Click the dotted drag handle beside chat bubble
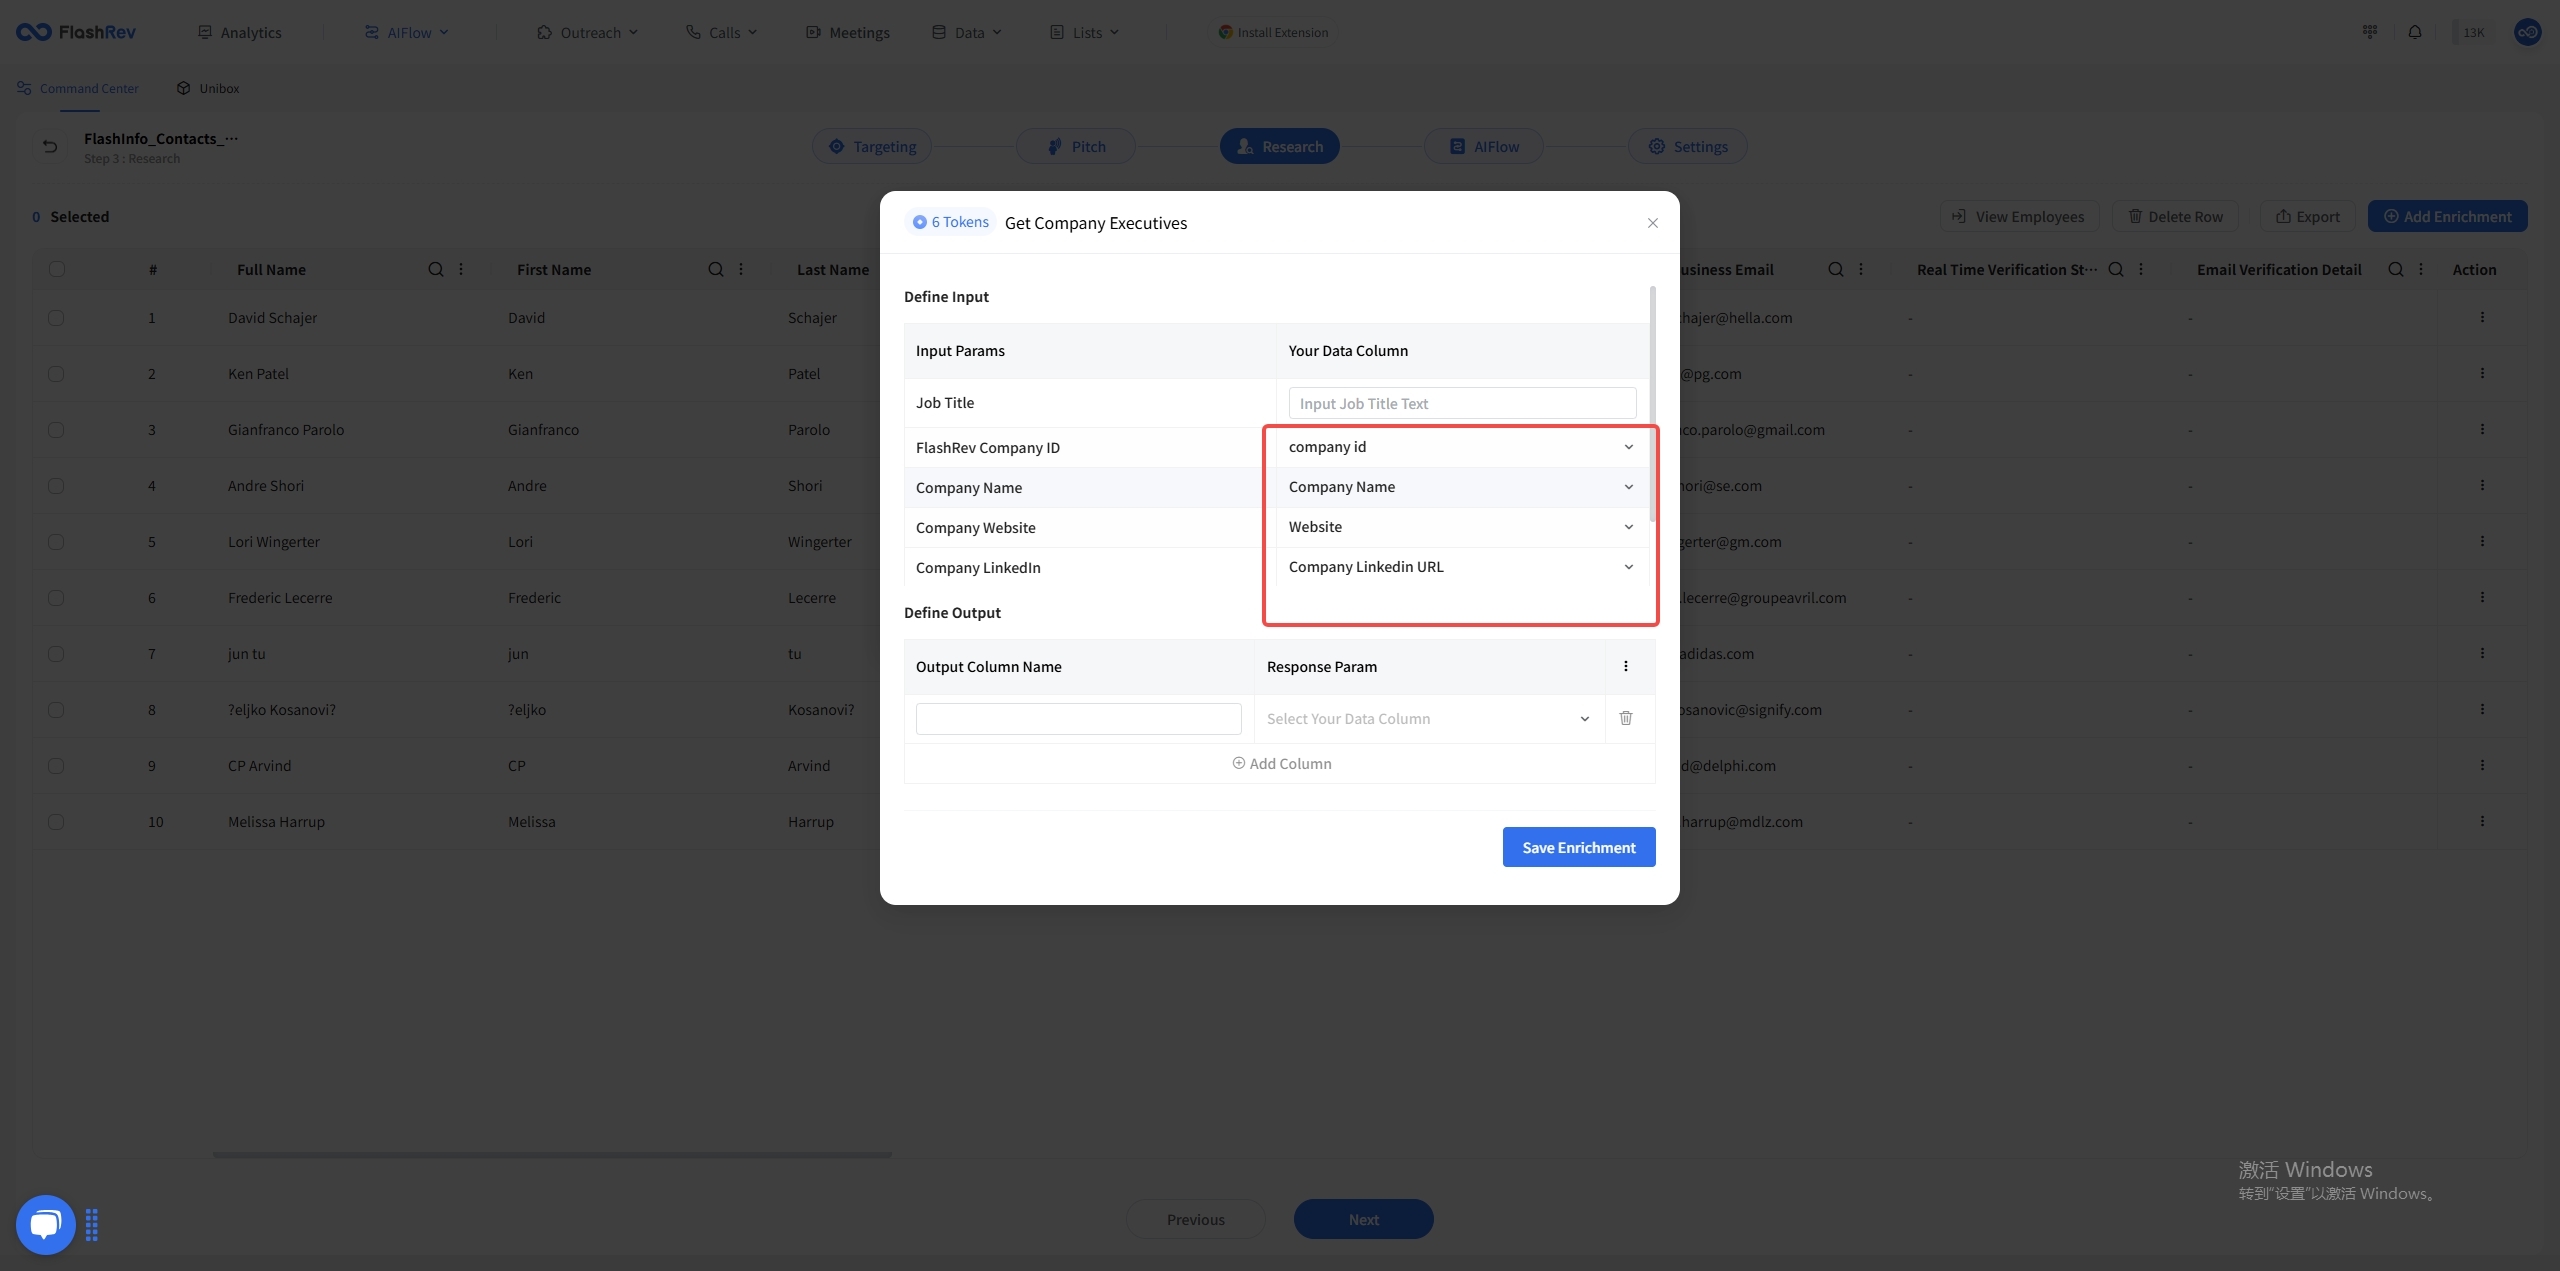This screenshot has width=2560, height=1271. pyautogui.click(x=92, y=1225)
